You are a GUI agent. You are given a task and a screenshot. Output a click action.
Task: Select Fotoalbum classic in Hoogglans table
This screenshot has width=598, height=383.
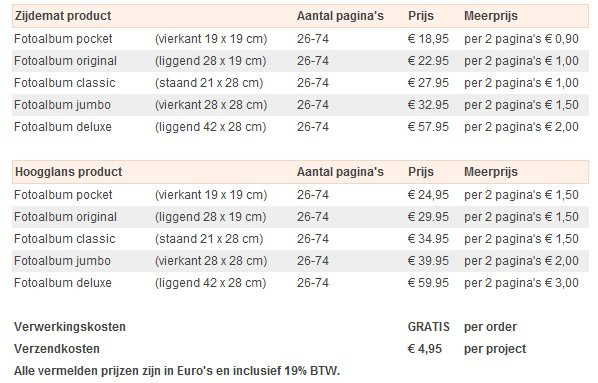pyautogui.click(x=64, y=239)
